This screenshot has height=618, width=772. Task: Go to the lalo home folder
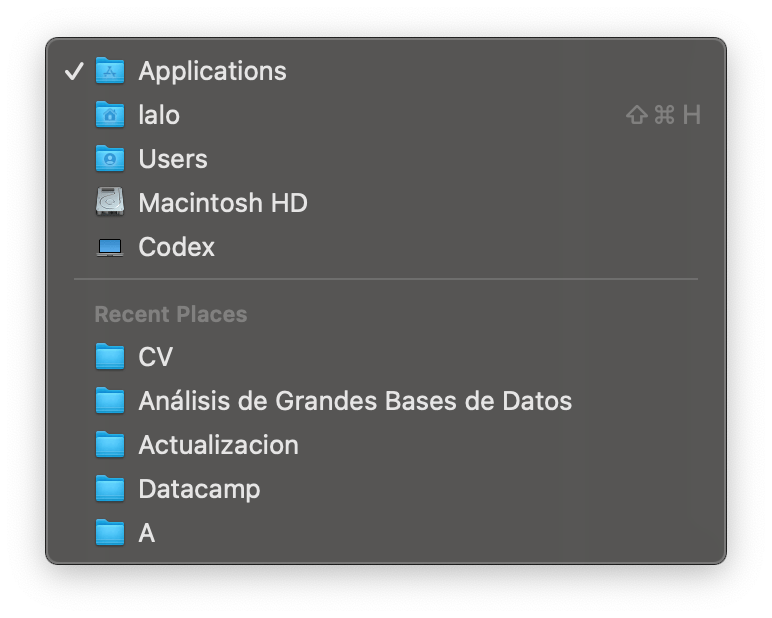click(159, 115)
